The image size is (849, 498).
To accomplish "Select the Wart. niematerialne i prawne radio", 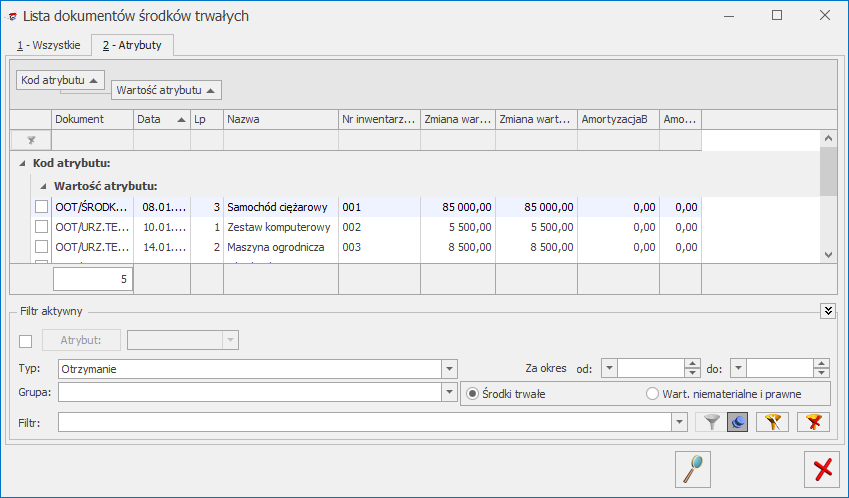I will click(653, 394).
